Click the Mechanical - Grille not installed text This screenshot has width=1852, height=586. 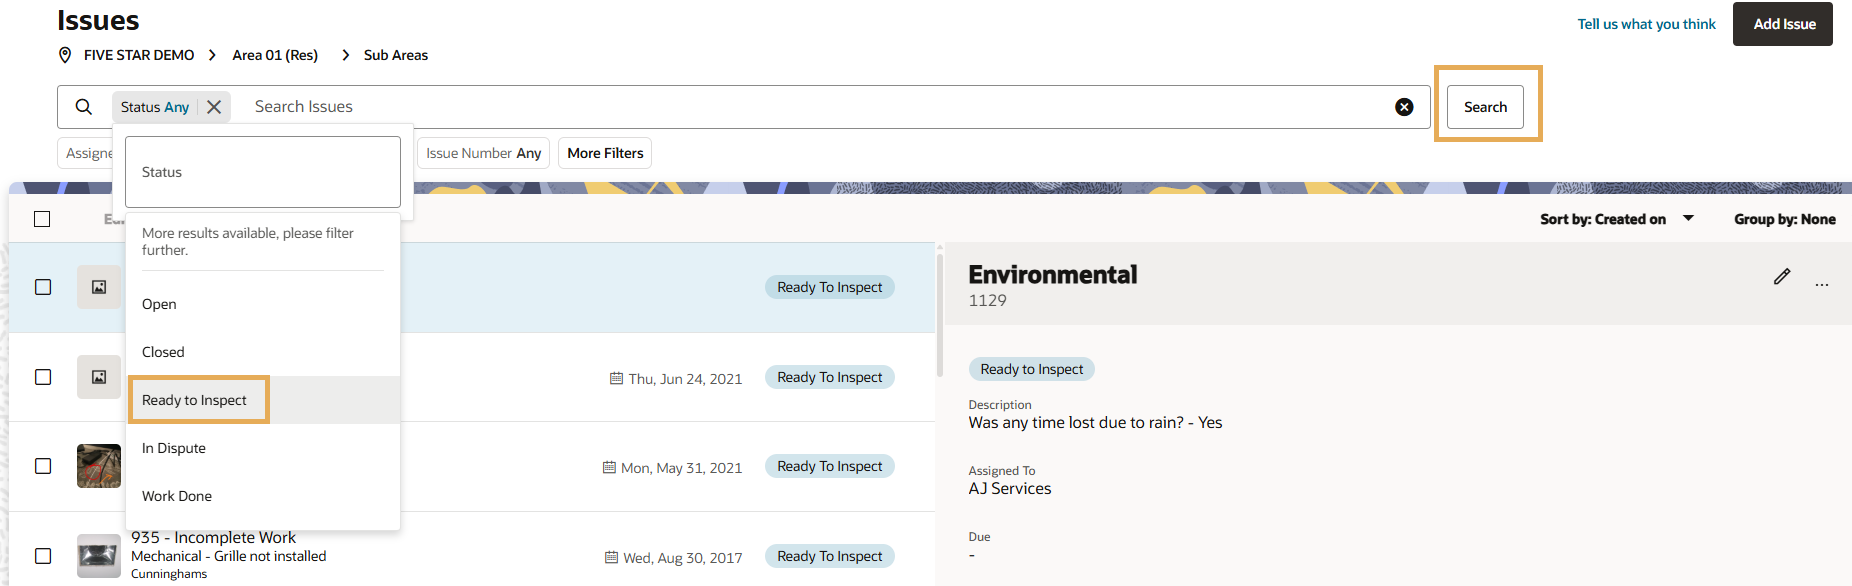tap(228, 556)
